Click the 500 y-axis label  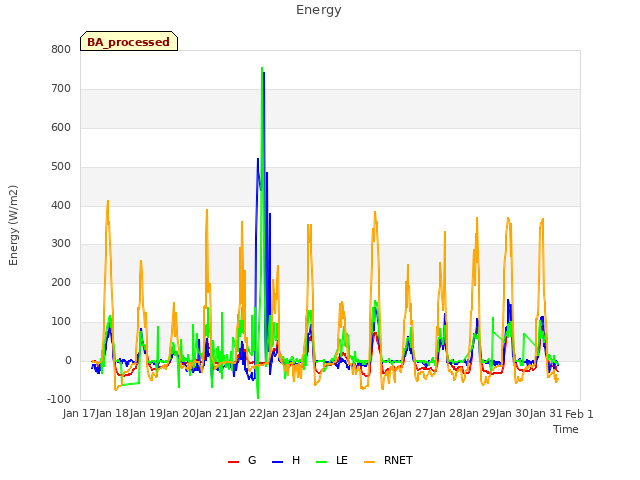(x=61, y=167)
